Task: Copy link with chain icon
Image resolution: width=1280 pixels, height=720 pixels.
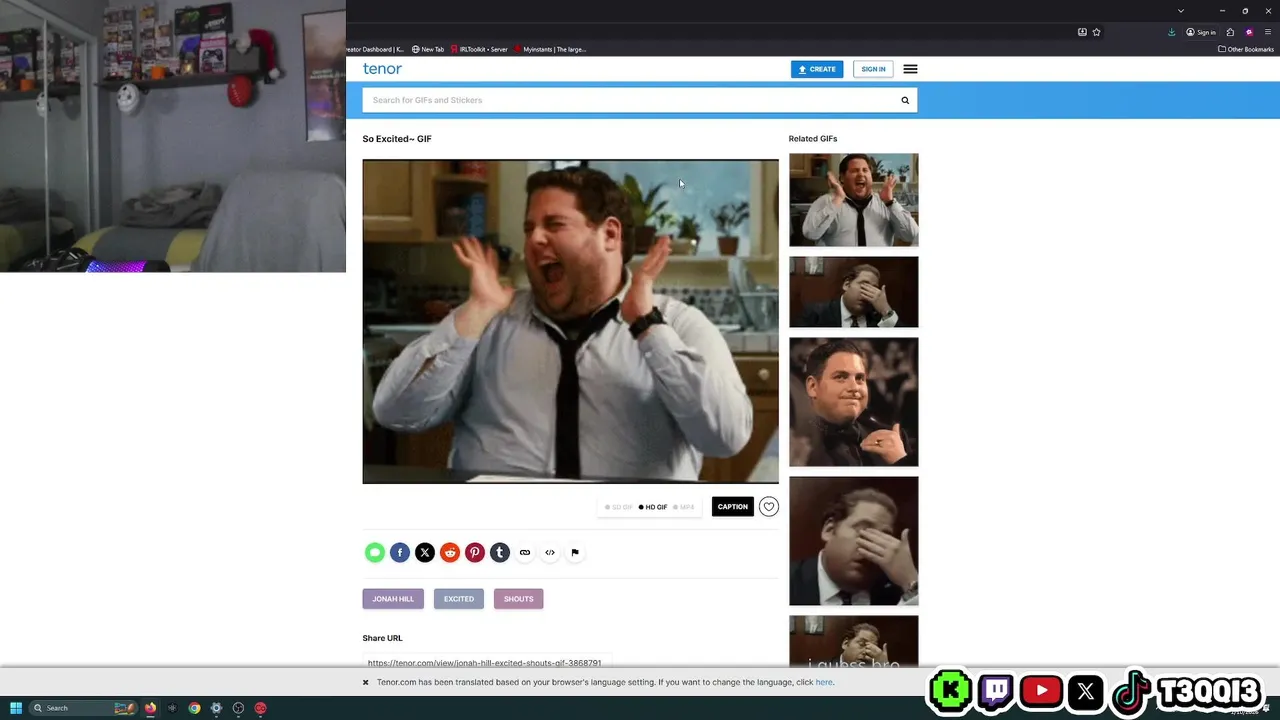Action: (x=524, y=552)
